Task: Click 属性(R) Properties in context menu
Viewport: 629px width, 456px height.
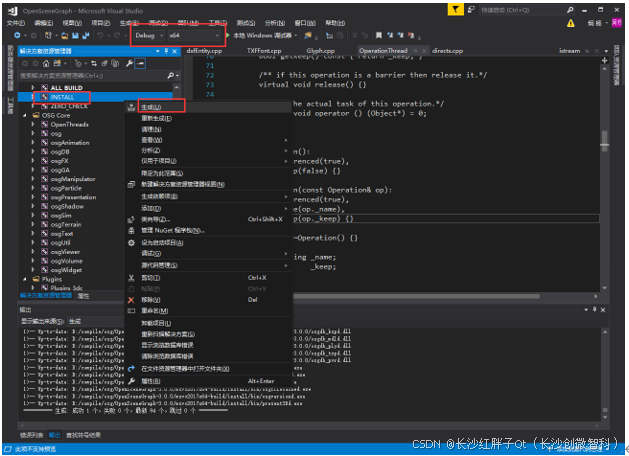Action: click(x=151, y=381)
